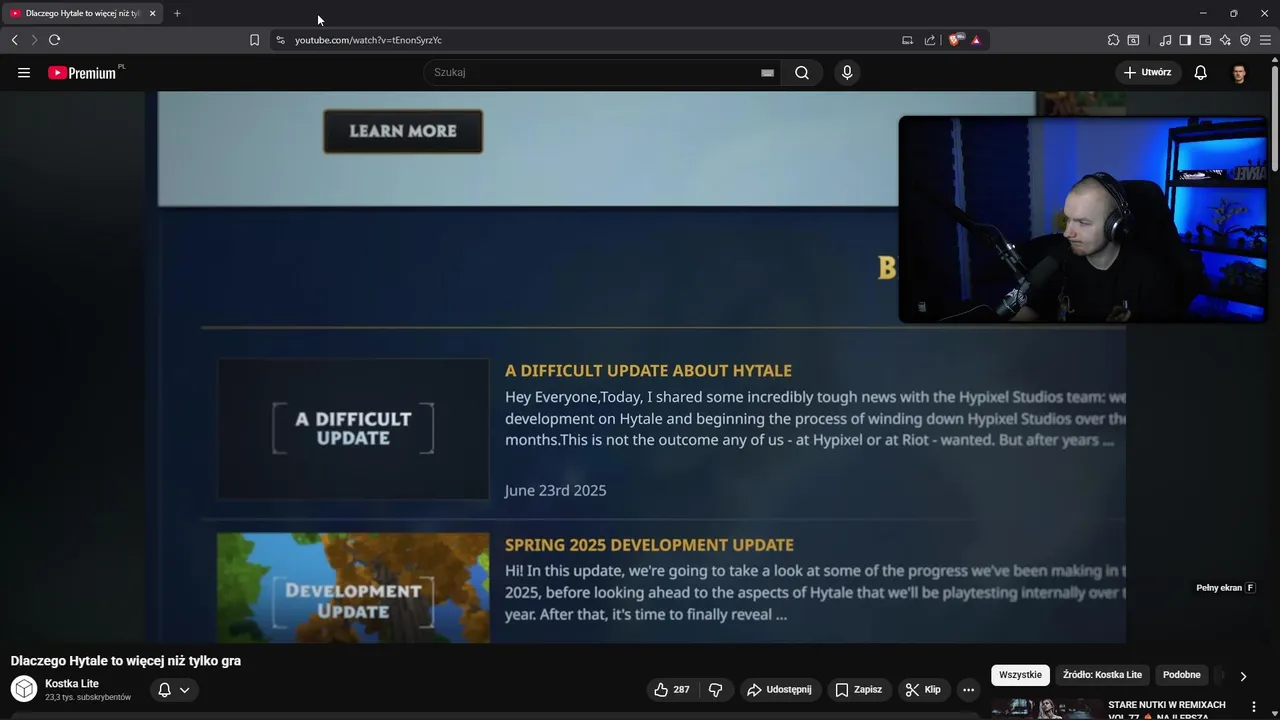1280x720 pixels.
Task: Click the June 23rd 2025 date
Action: (x=555, y=490)
